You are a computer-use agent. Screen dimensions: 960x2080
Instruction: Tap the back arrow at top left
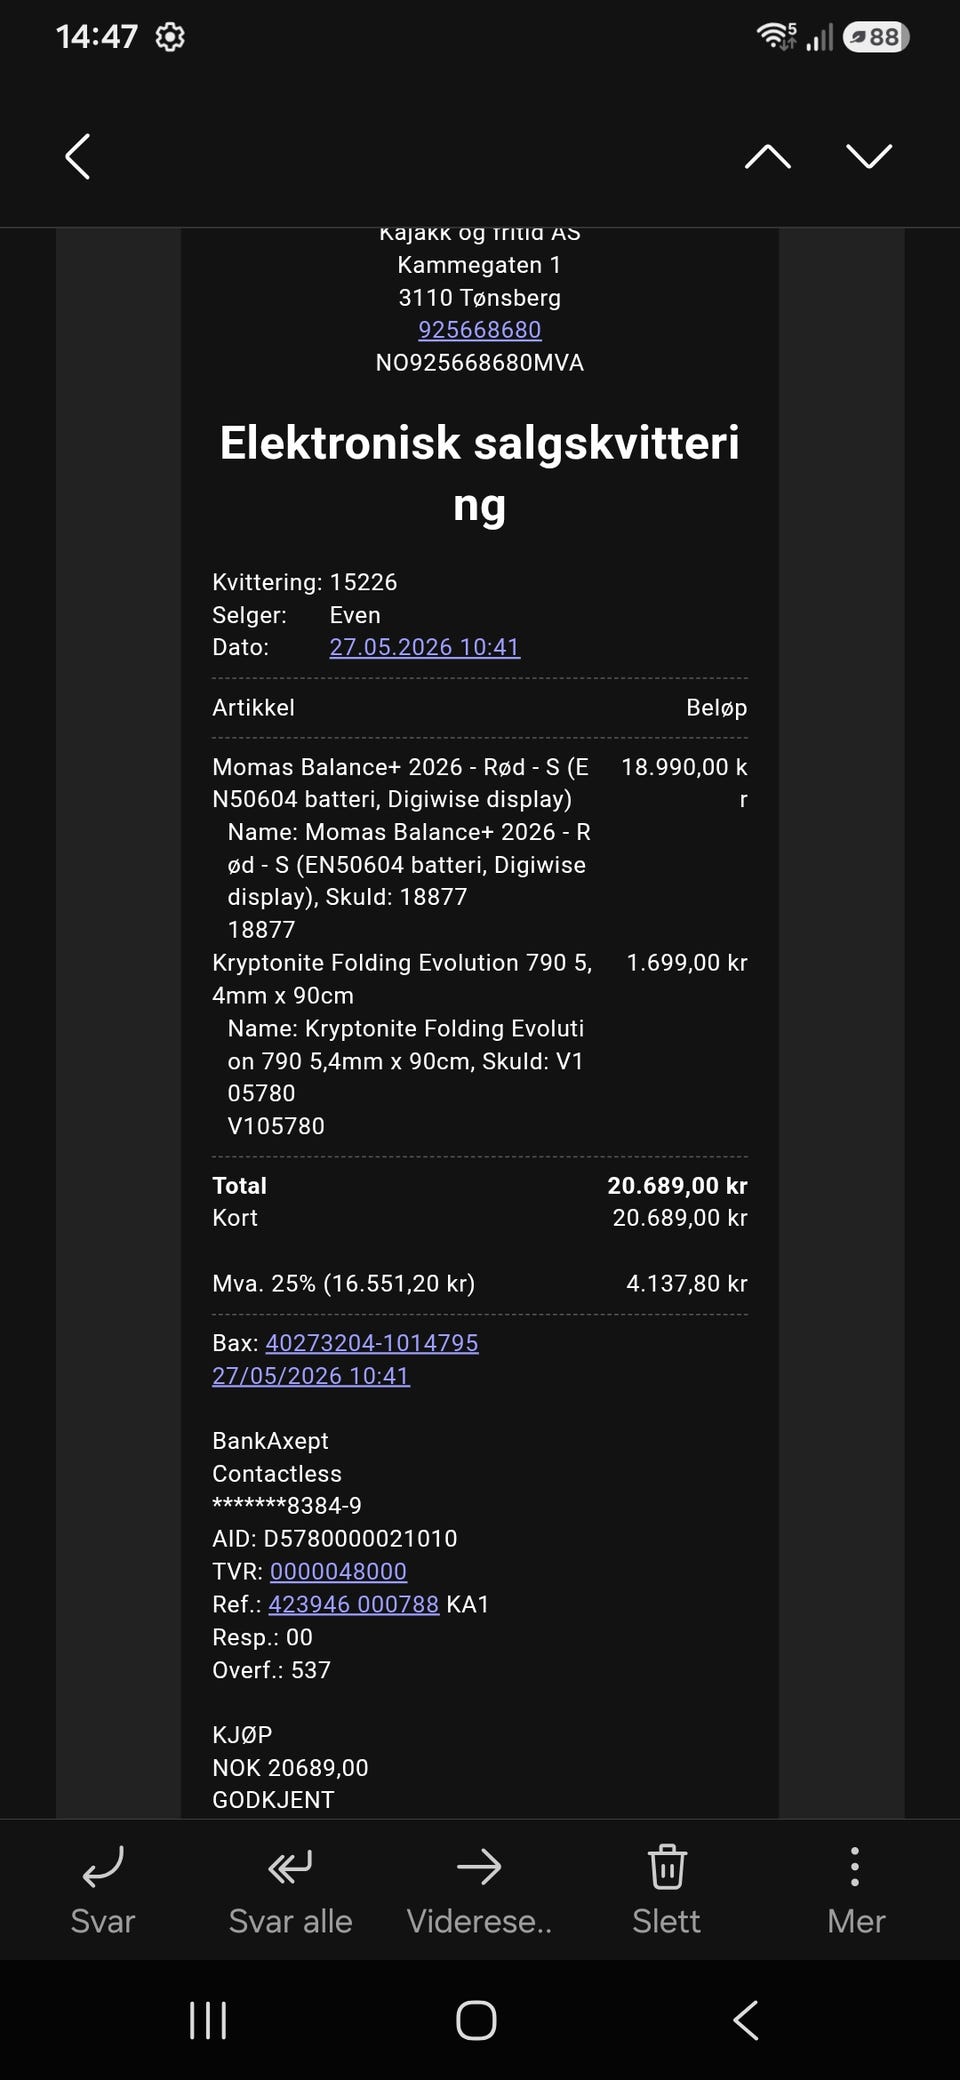click(78, 156)
